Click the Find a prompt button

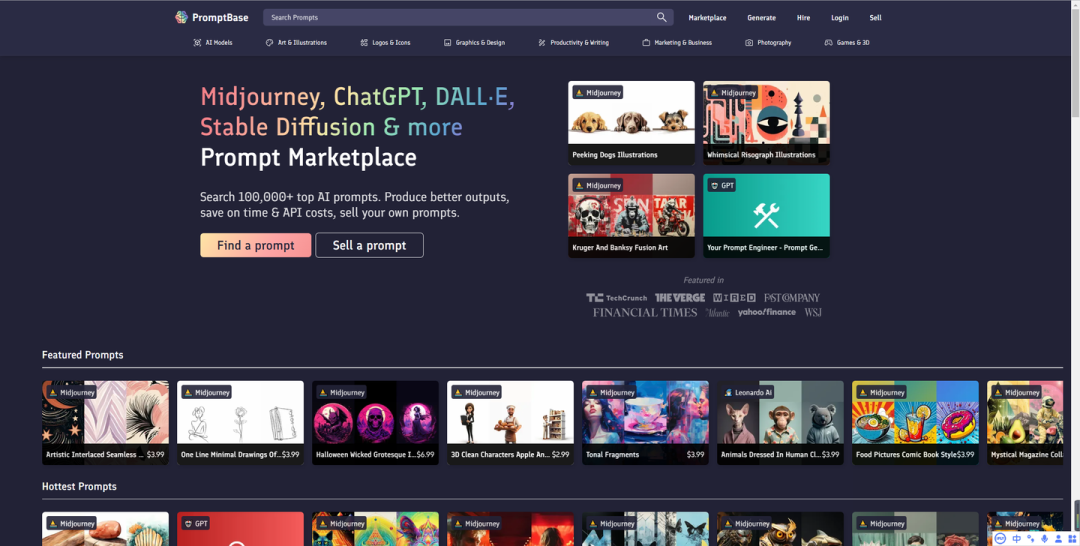click(x=256, y=245)
